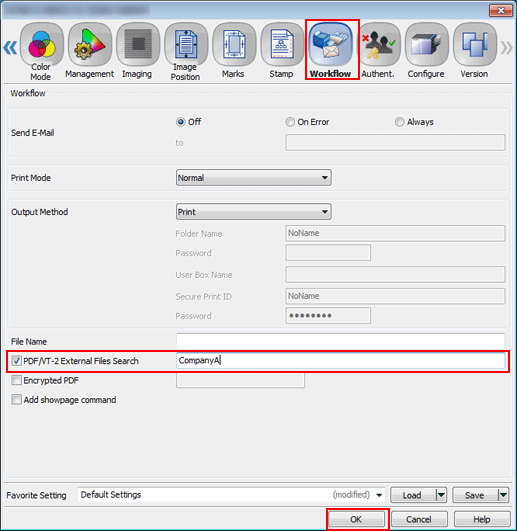
Task: Click the Cancel button
Action: point(419,519)
